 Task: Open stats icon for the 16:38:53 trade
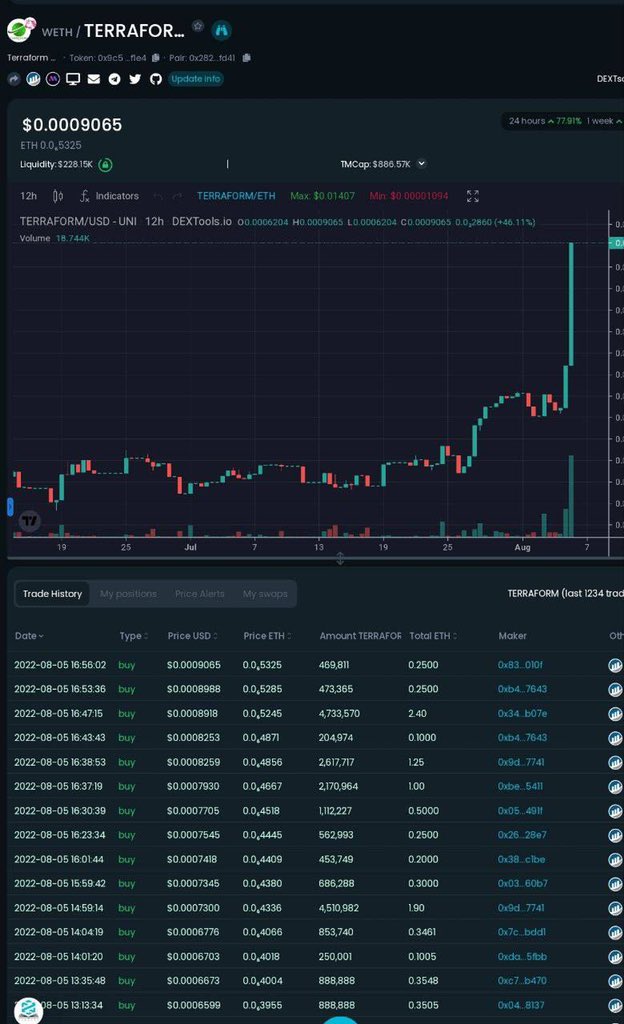click(x=615, y=763)
